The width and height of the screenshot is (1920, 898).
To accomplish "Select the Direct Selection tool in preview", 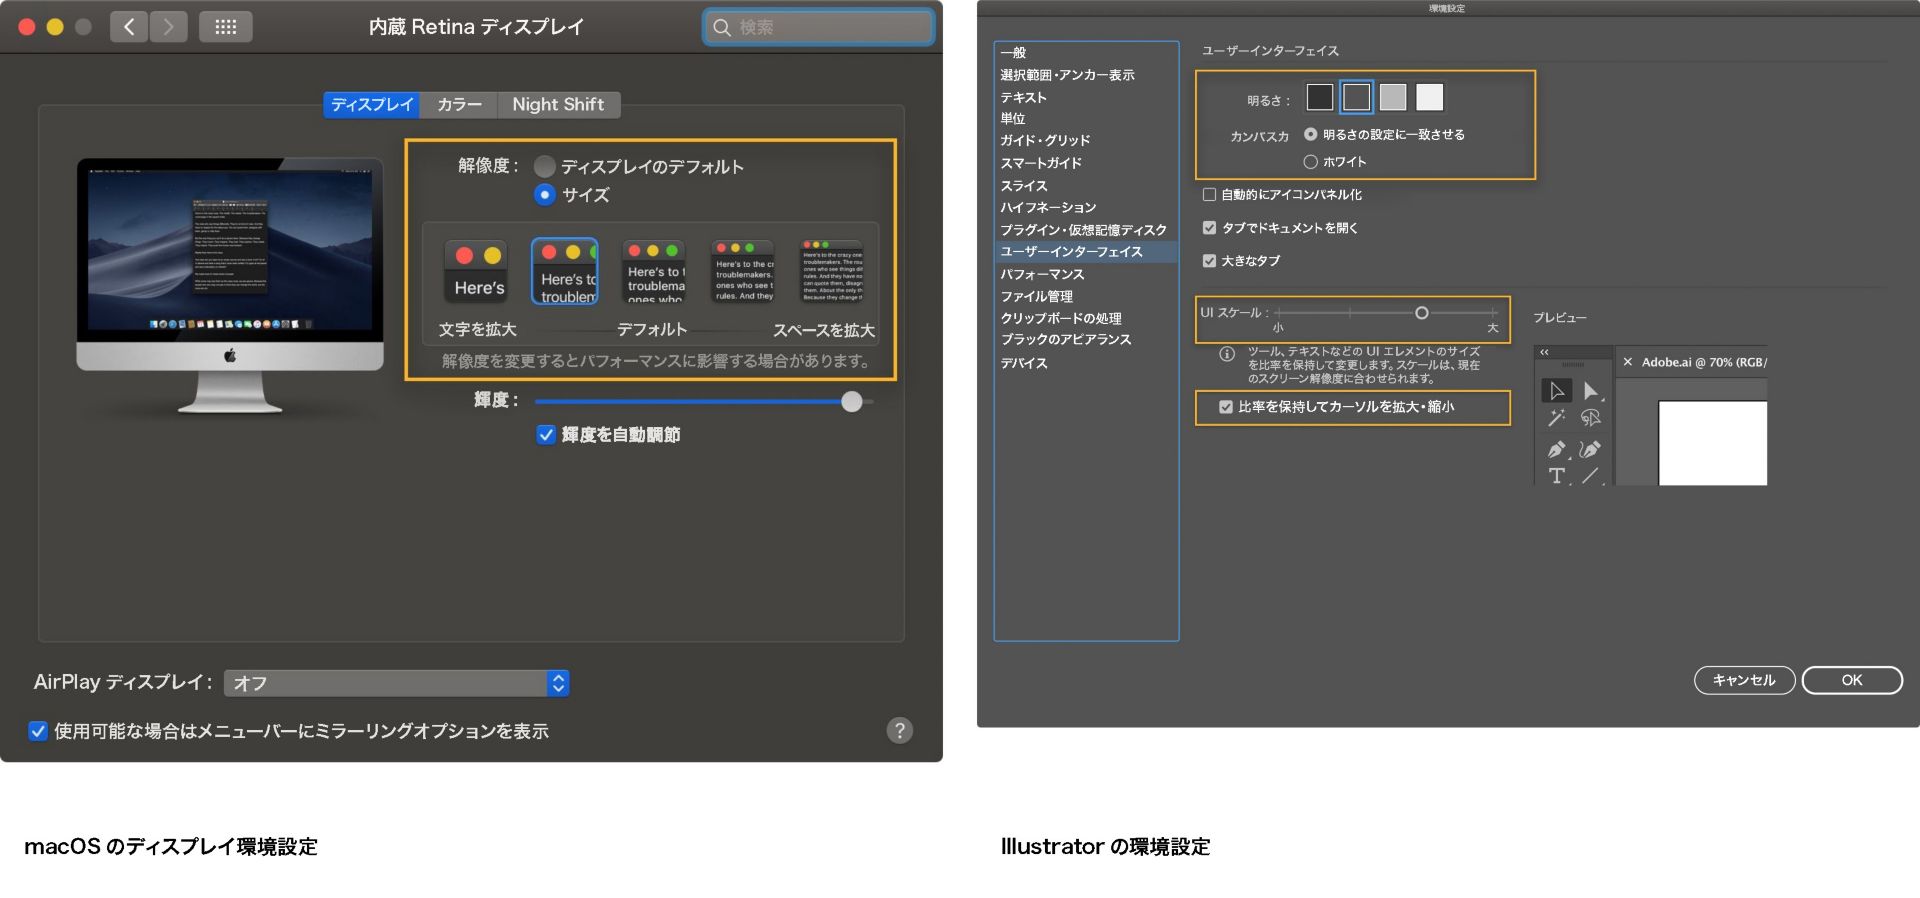I will click(1591, 391).
